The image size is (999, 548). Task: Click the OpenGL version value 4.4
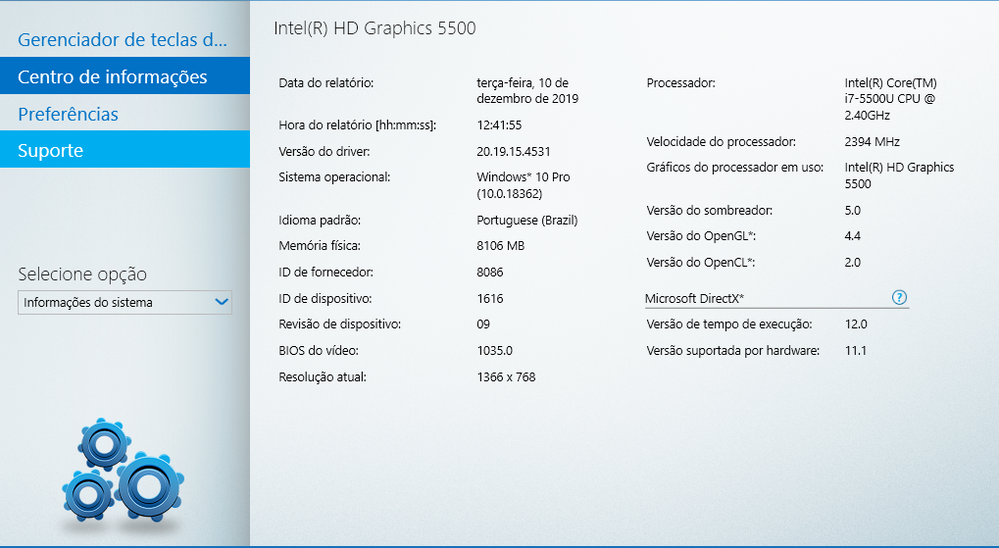[x=852, y=236]
